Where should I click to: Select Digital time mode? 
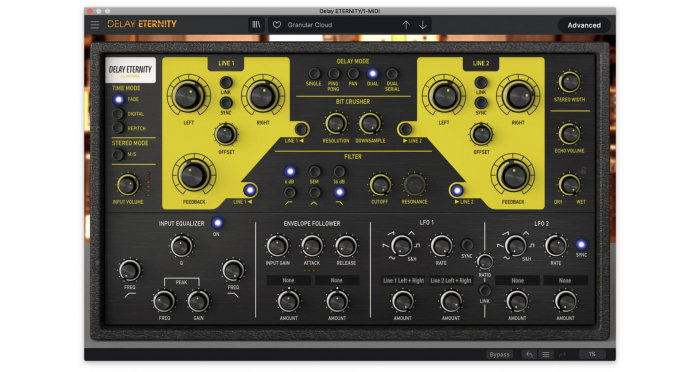(x=118, y=114)
